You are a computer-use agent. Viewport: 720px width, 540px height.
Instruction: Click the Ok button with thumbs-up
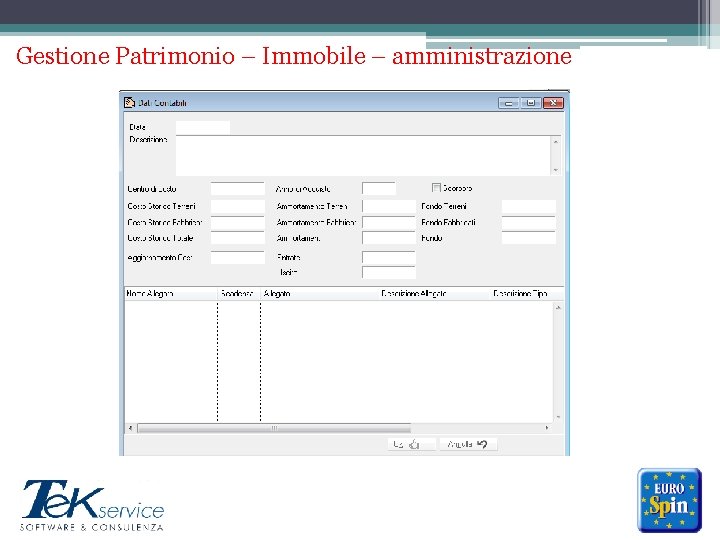point(411,444)
